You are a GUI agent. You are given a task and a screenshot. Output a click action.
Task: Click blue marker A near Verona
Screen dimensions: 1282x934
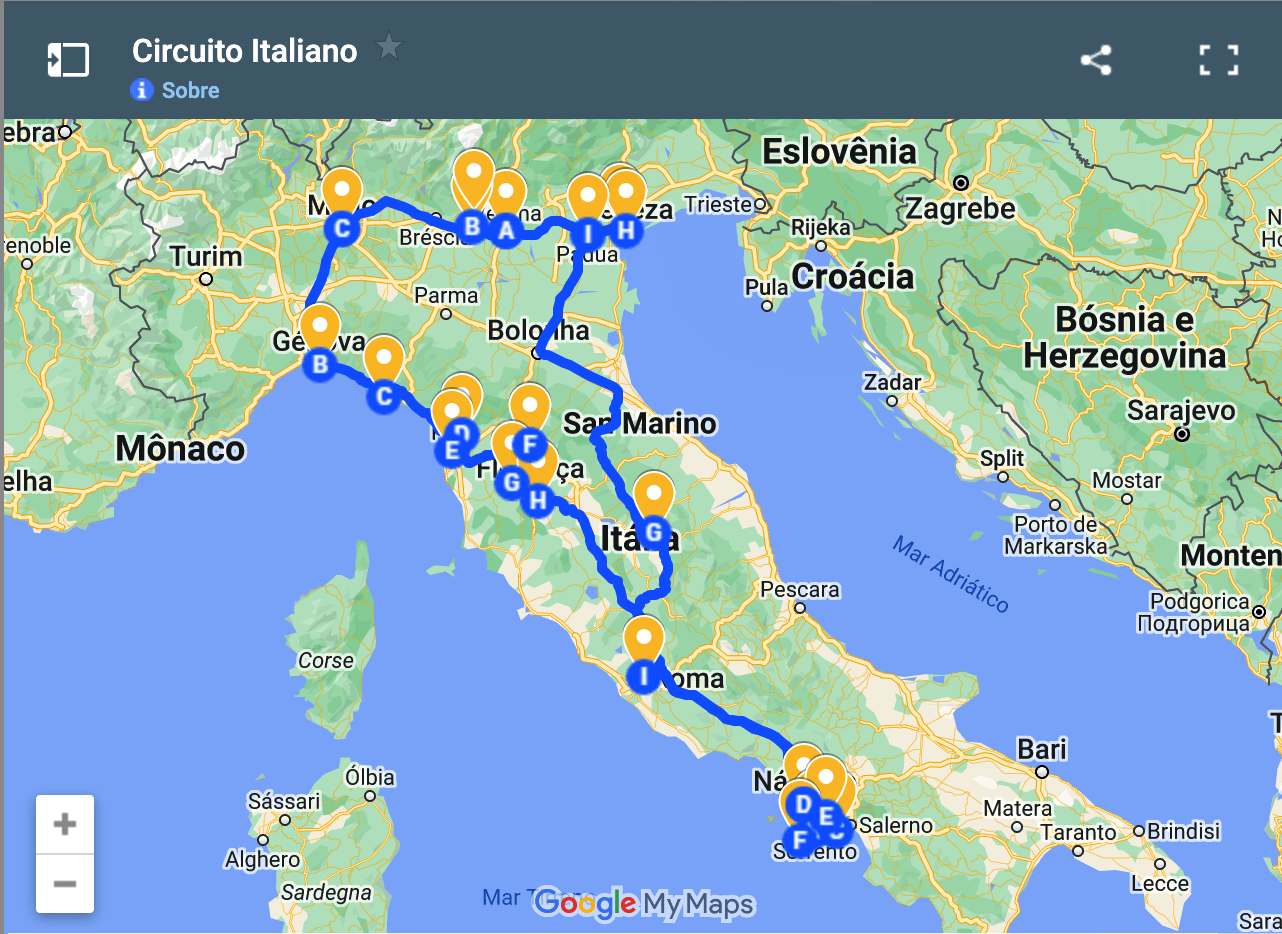(x=506, y=231)
